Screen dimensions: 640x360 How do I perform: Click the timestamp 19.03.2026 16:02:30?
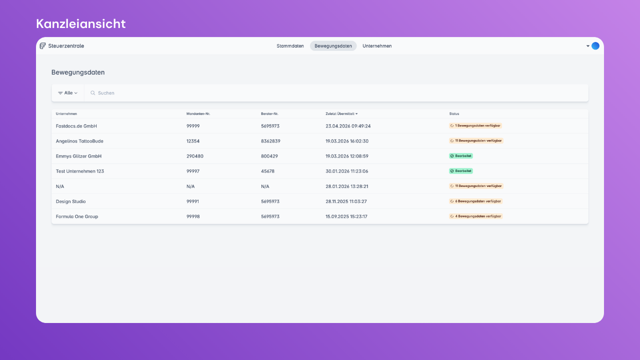click(x=347, y=141)
